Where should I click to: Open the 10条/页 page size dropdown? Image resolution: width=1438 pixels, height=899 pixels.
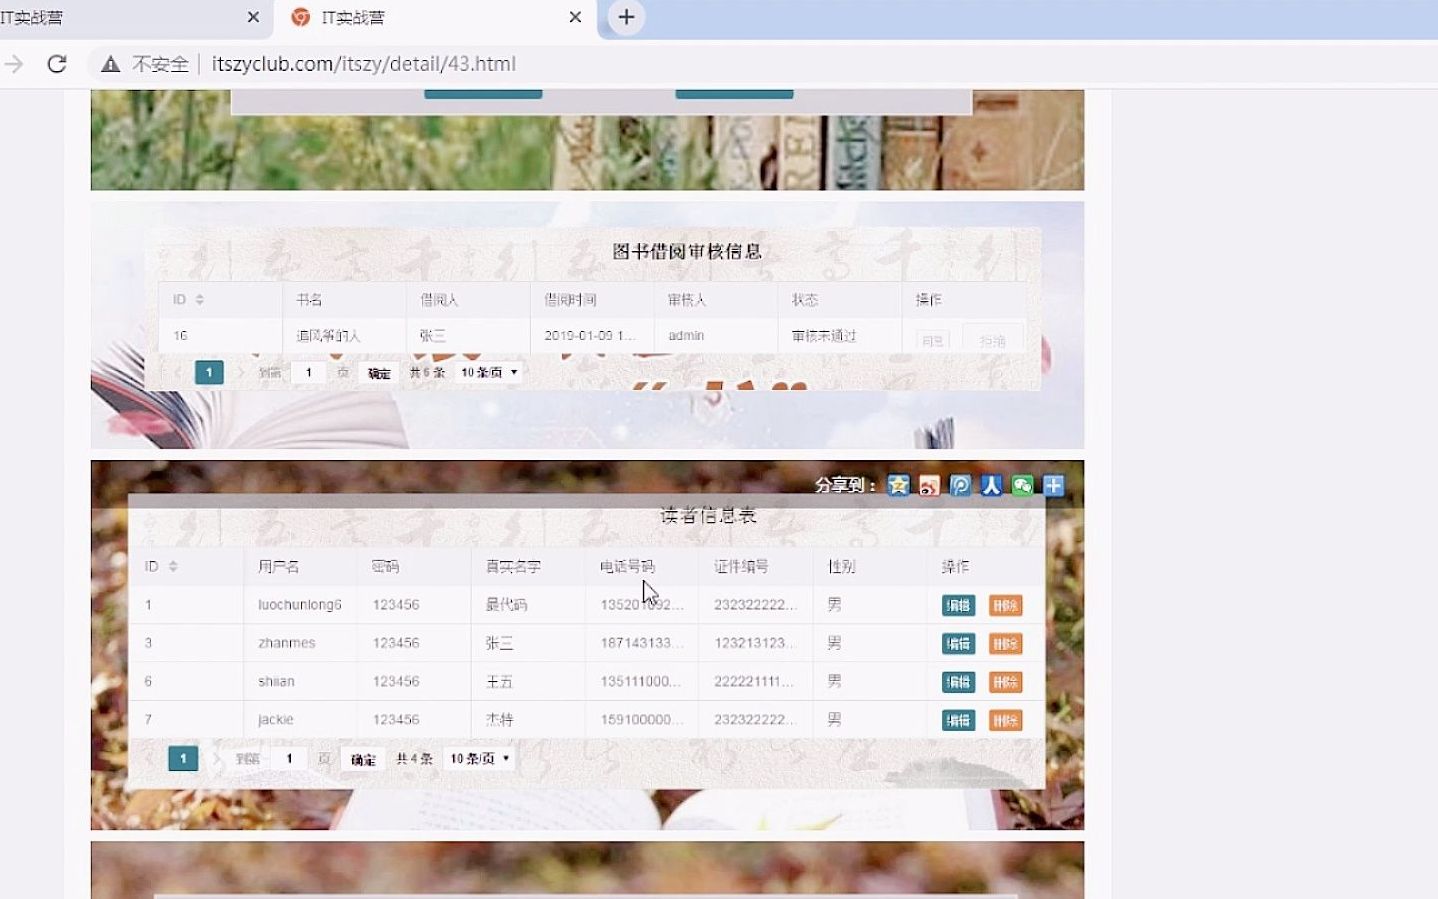(478, 758)
